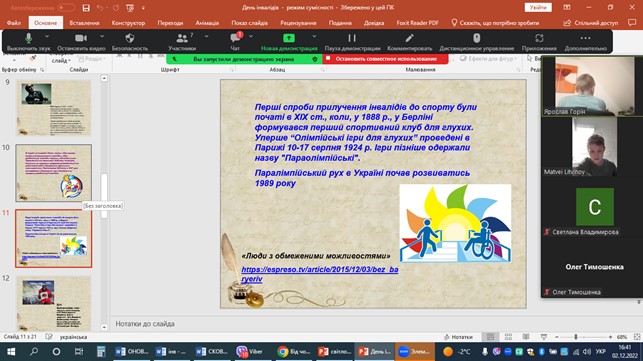Pause the screen share demonstration

pos(352,38)
